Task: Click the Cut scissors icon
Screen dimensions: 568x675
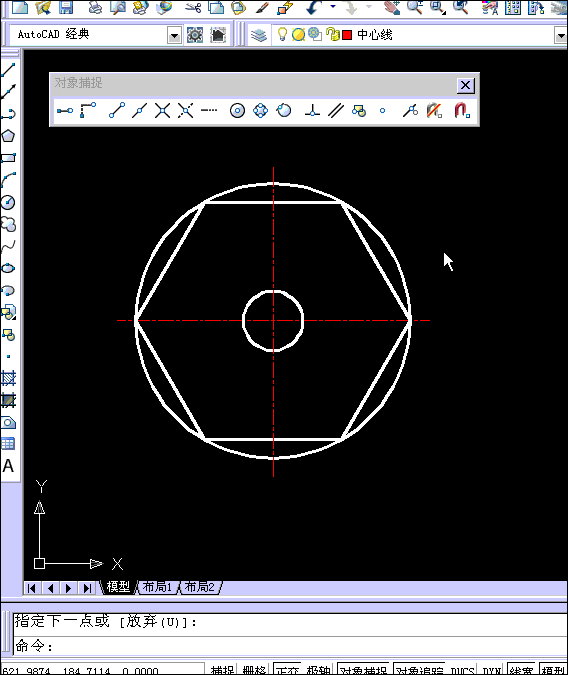Action: pyautogui.click(x=193, y=7)
